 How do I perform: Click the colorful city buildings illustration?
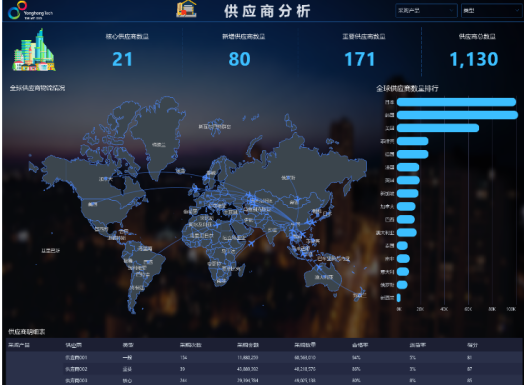pos(34,50)
